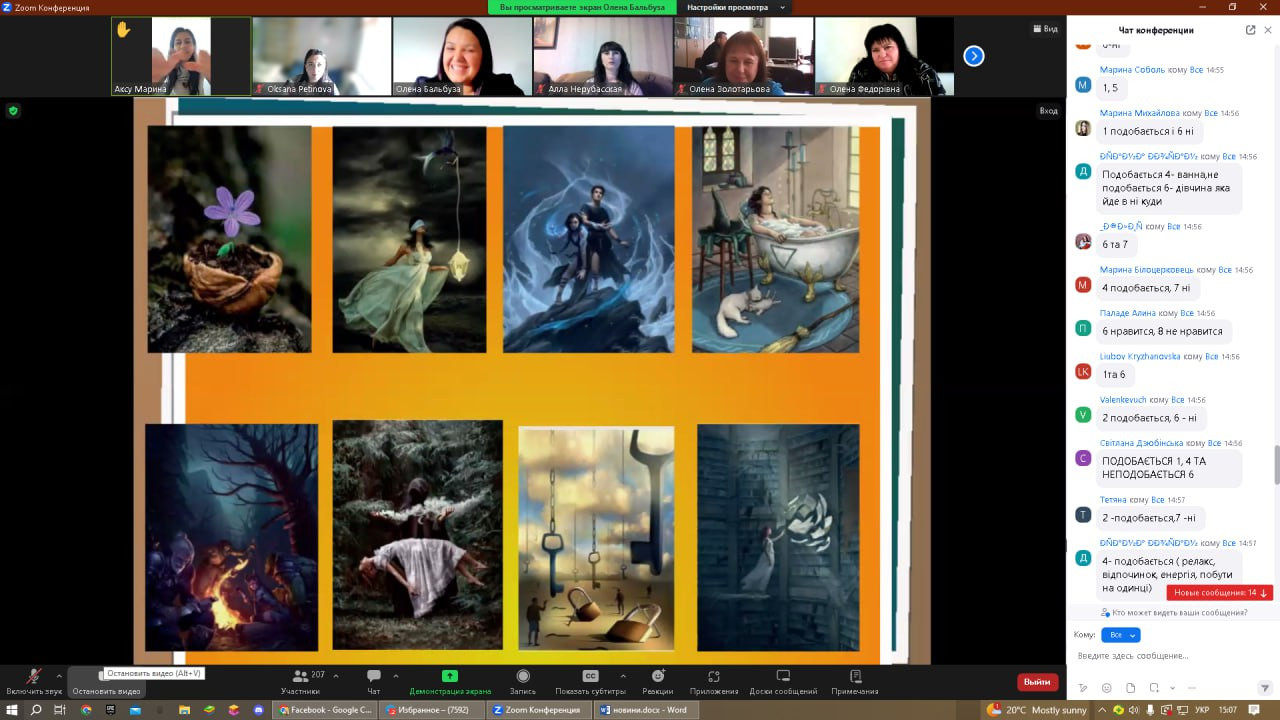1280x720 pixels.
Task: Expand subtitle options arrow
Action: coord(623,676)
